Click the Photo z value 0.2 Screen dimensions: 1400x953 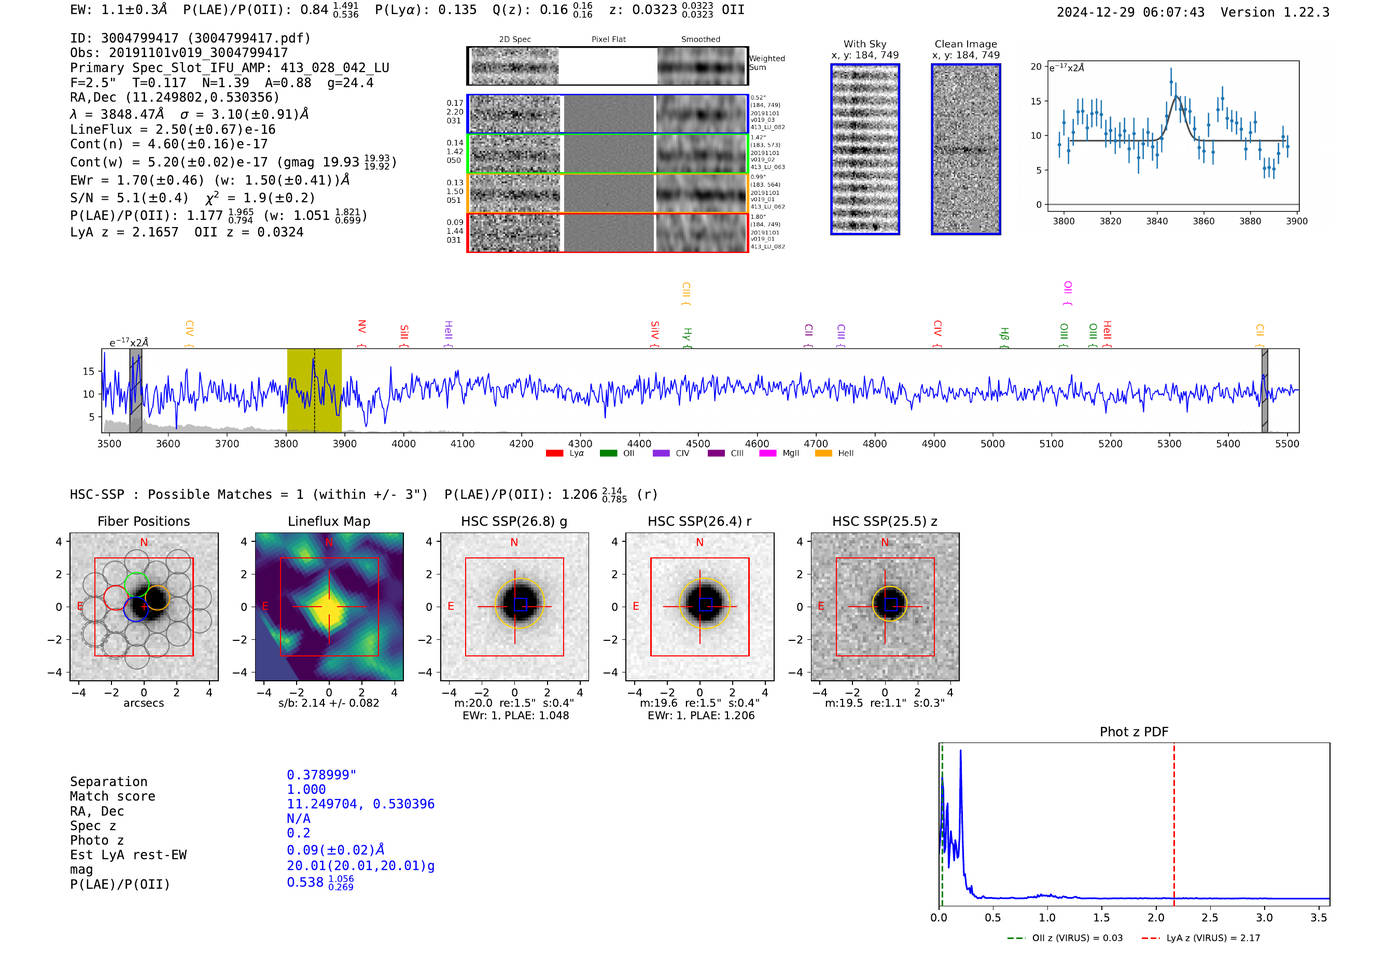pos(298,833)
